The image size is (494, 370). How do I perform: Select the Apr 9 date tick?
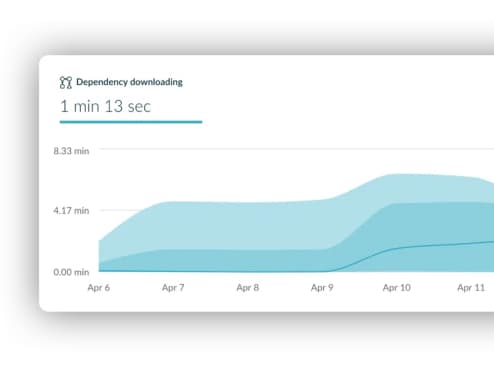[x=322, y=288]
